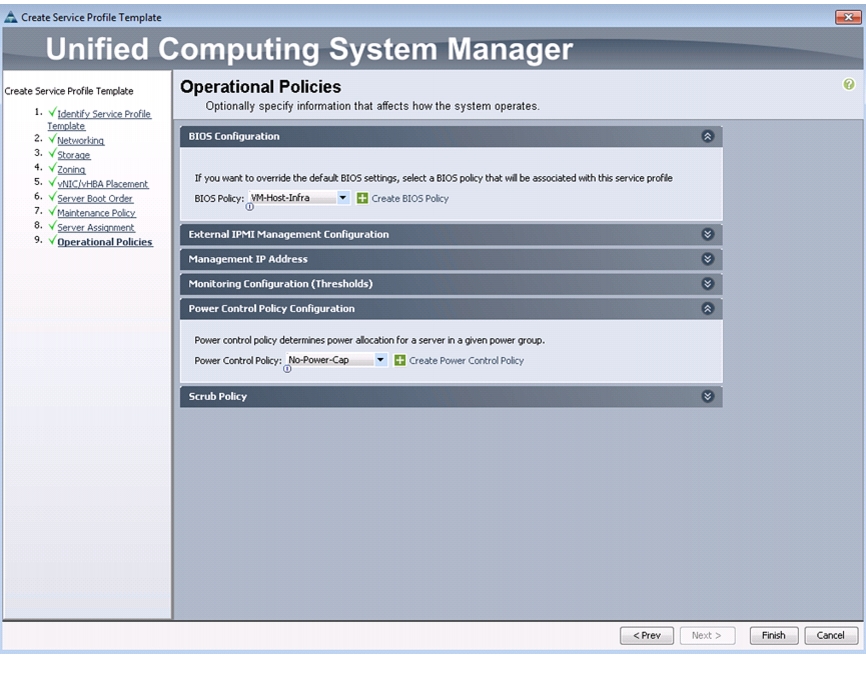Click the 'Power Control Policy:' label
This screenshot has width=866, height=688.
point(238,361)
